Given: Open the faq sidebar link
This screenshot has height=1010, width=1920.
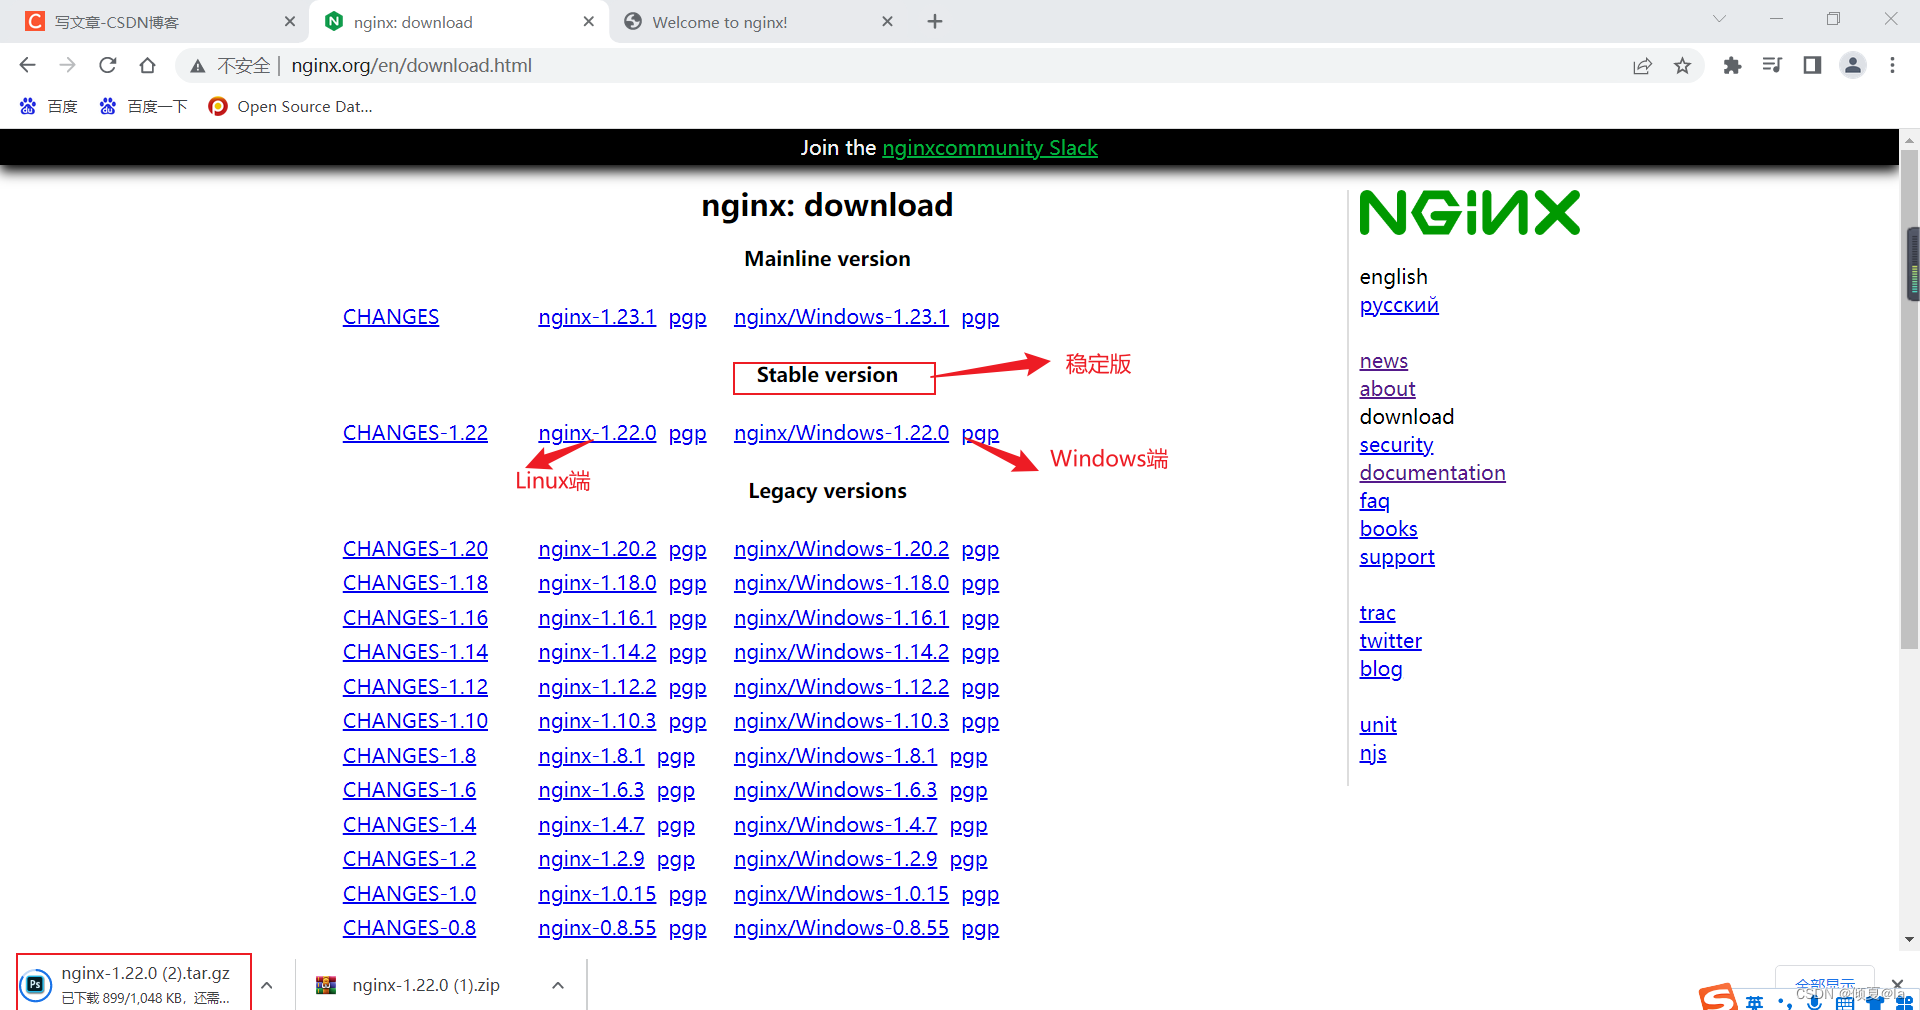Looking at the screenshot, I should tap(1374, 501).
